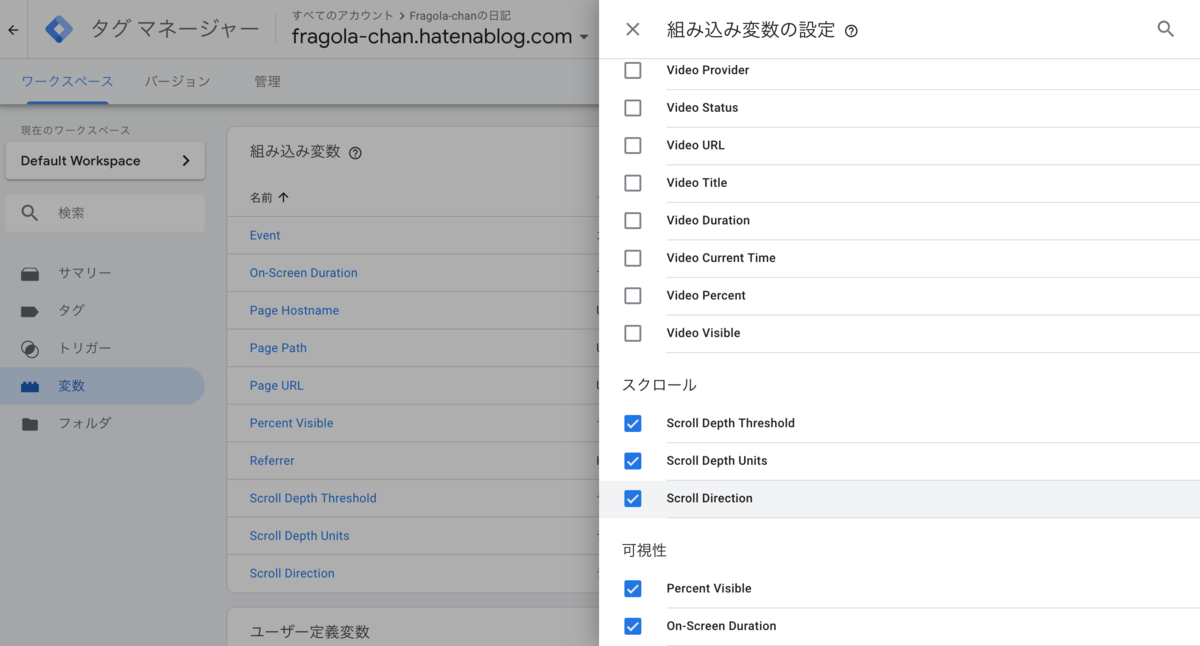Click the トリガー circle icon in sidebar
The image size is (1200, 646).
tap(30, 349)
